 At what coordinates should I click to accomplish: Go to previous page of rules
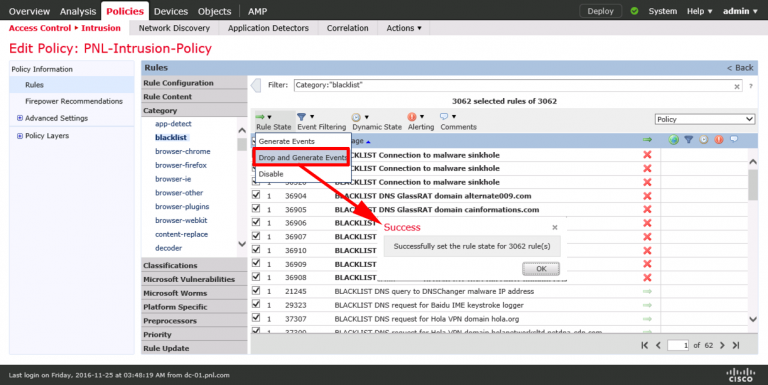click(x=658, y=345)
